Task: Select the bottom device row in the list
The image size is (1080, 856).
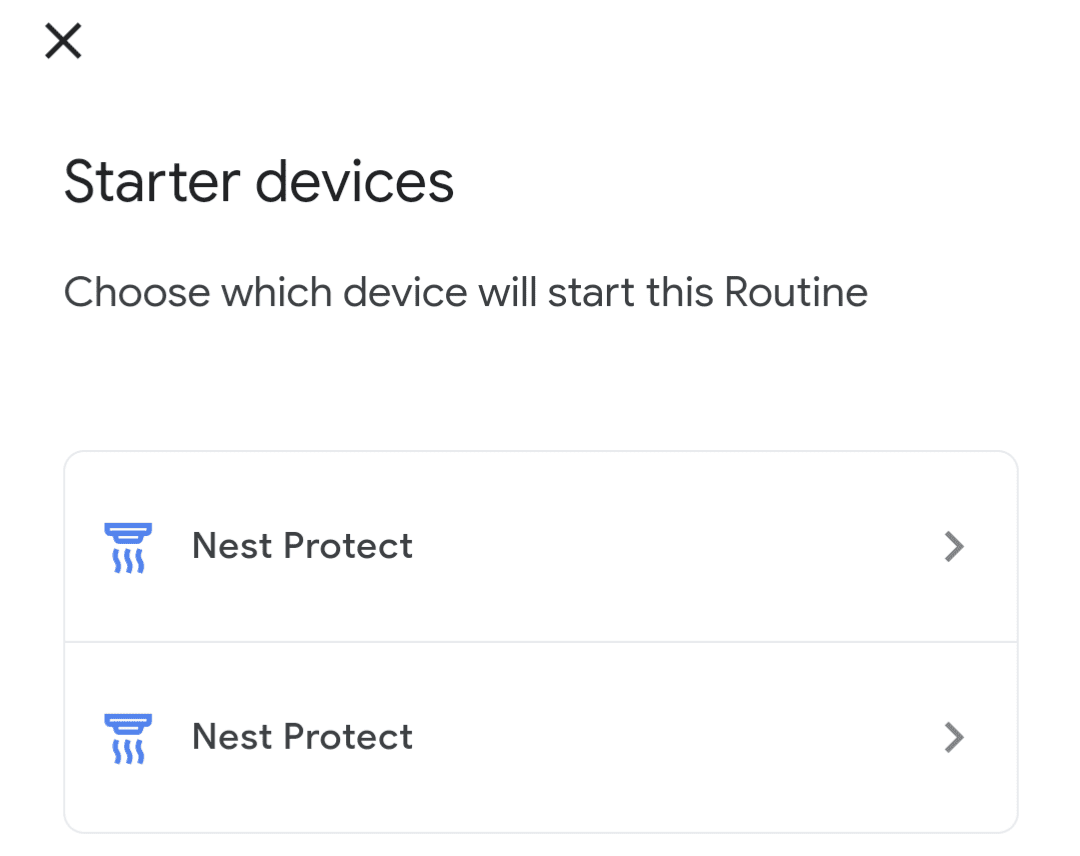Action: click(540, 737)
